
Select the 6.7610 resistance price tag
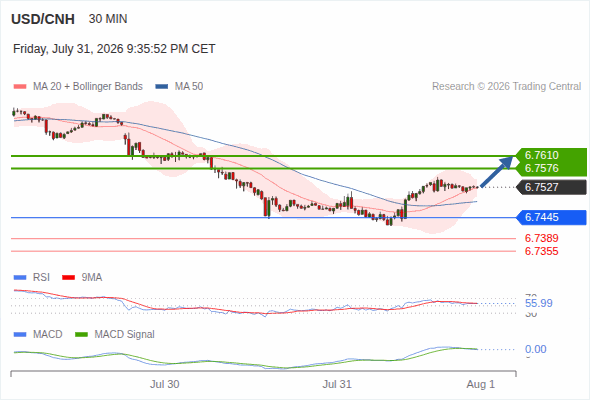tap(551, 155)
